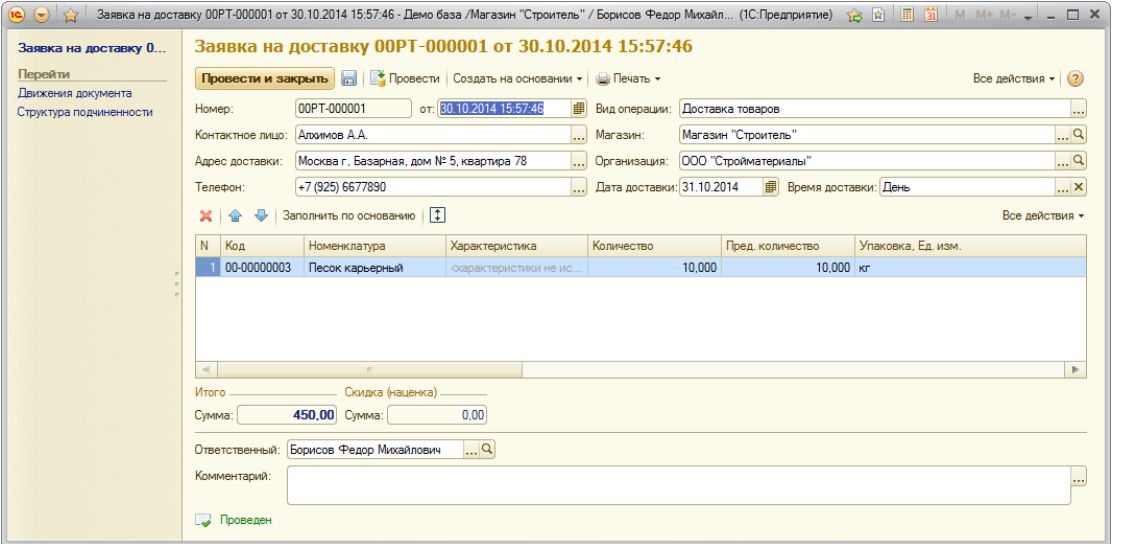
Task: Select the code cell 00-00000003
Action: 262,268
